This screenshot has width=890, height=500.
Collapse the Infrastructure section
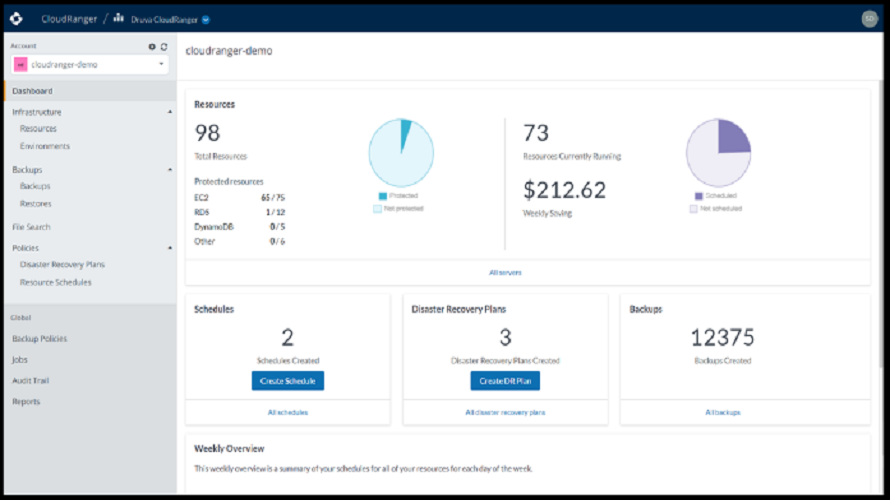tap(170, 112)
